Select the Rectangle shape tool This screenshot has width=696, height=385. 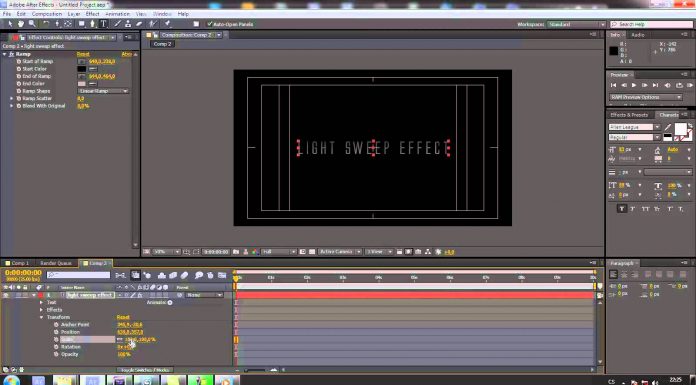(x=82, y=24)
